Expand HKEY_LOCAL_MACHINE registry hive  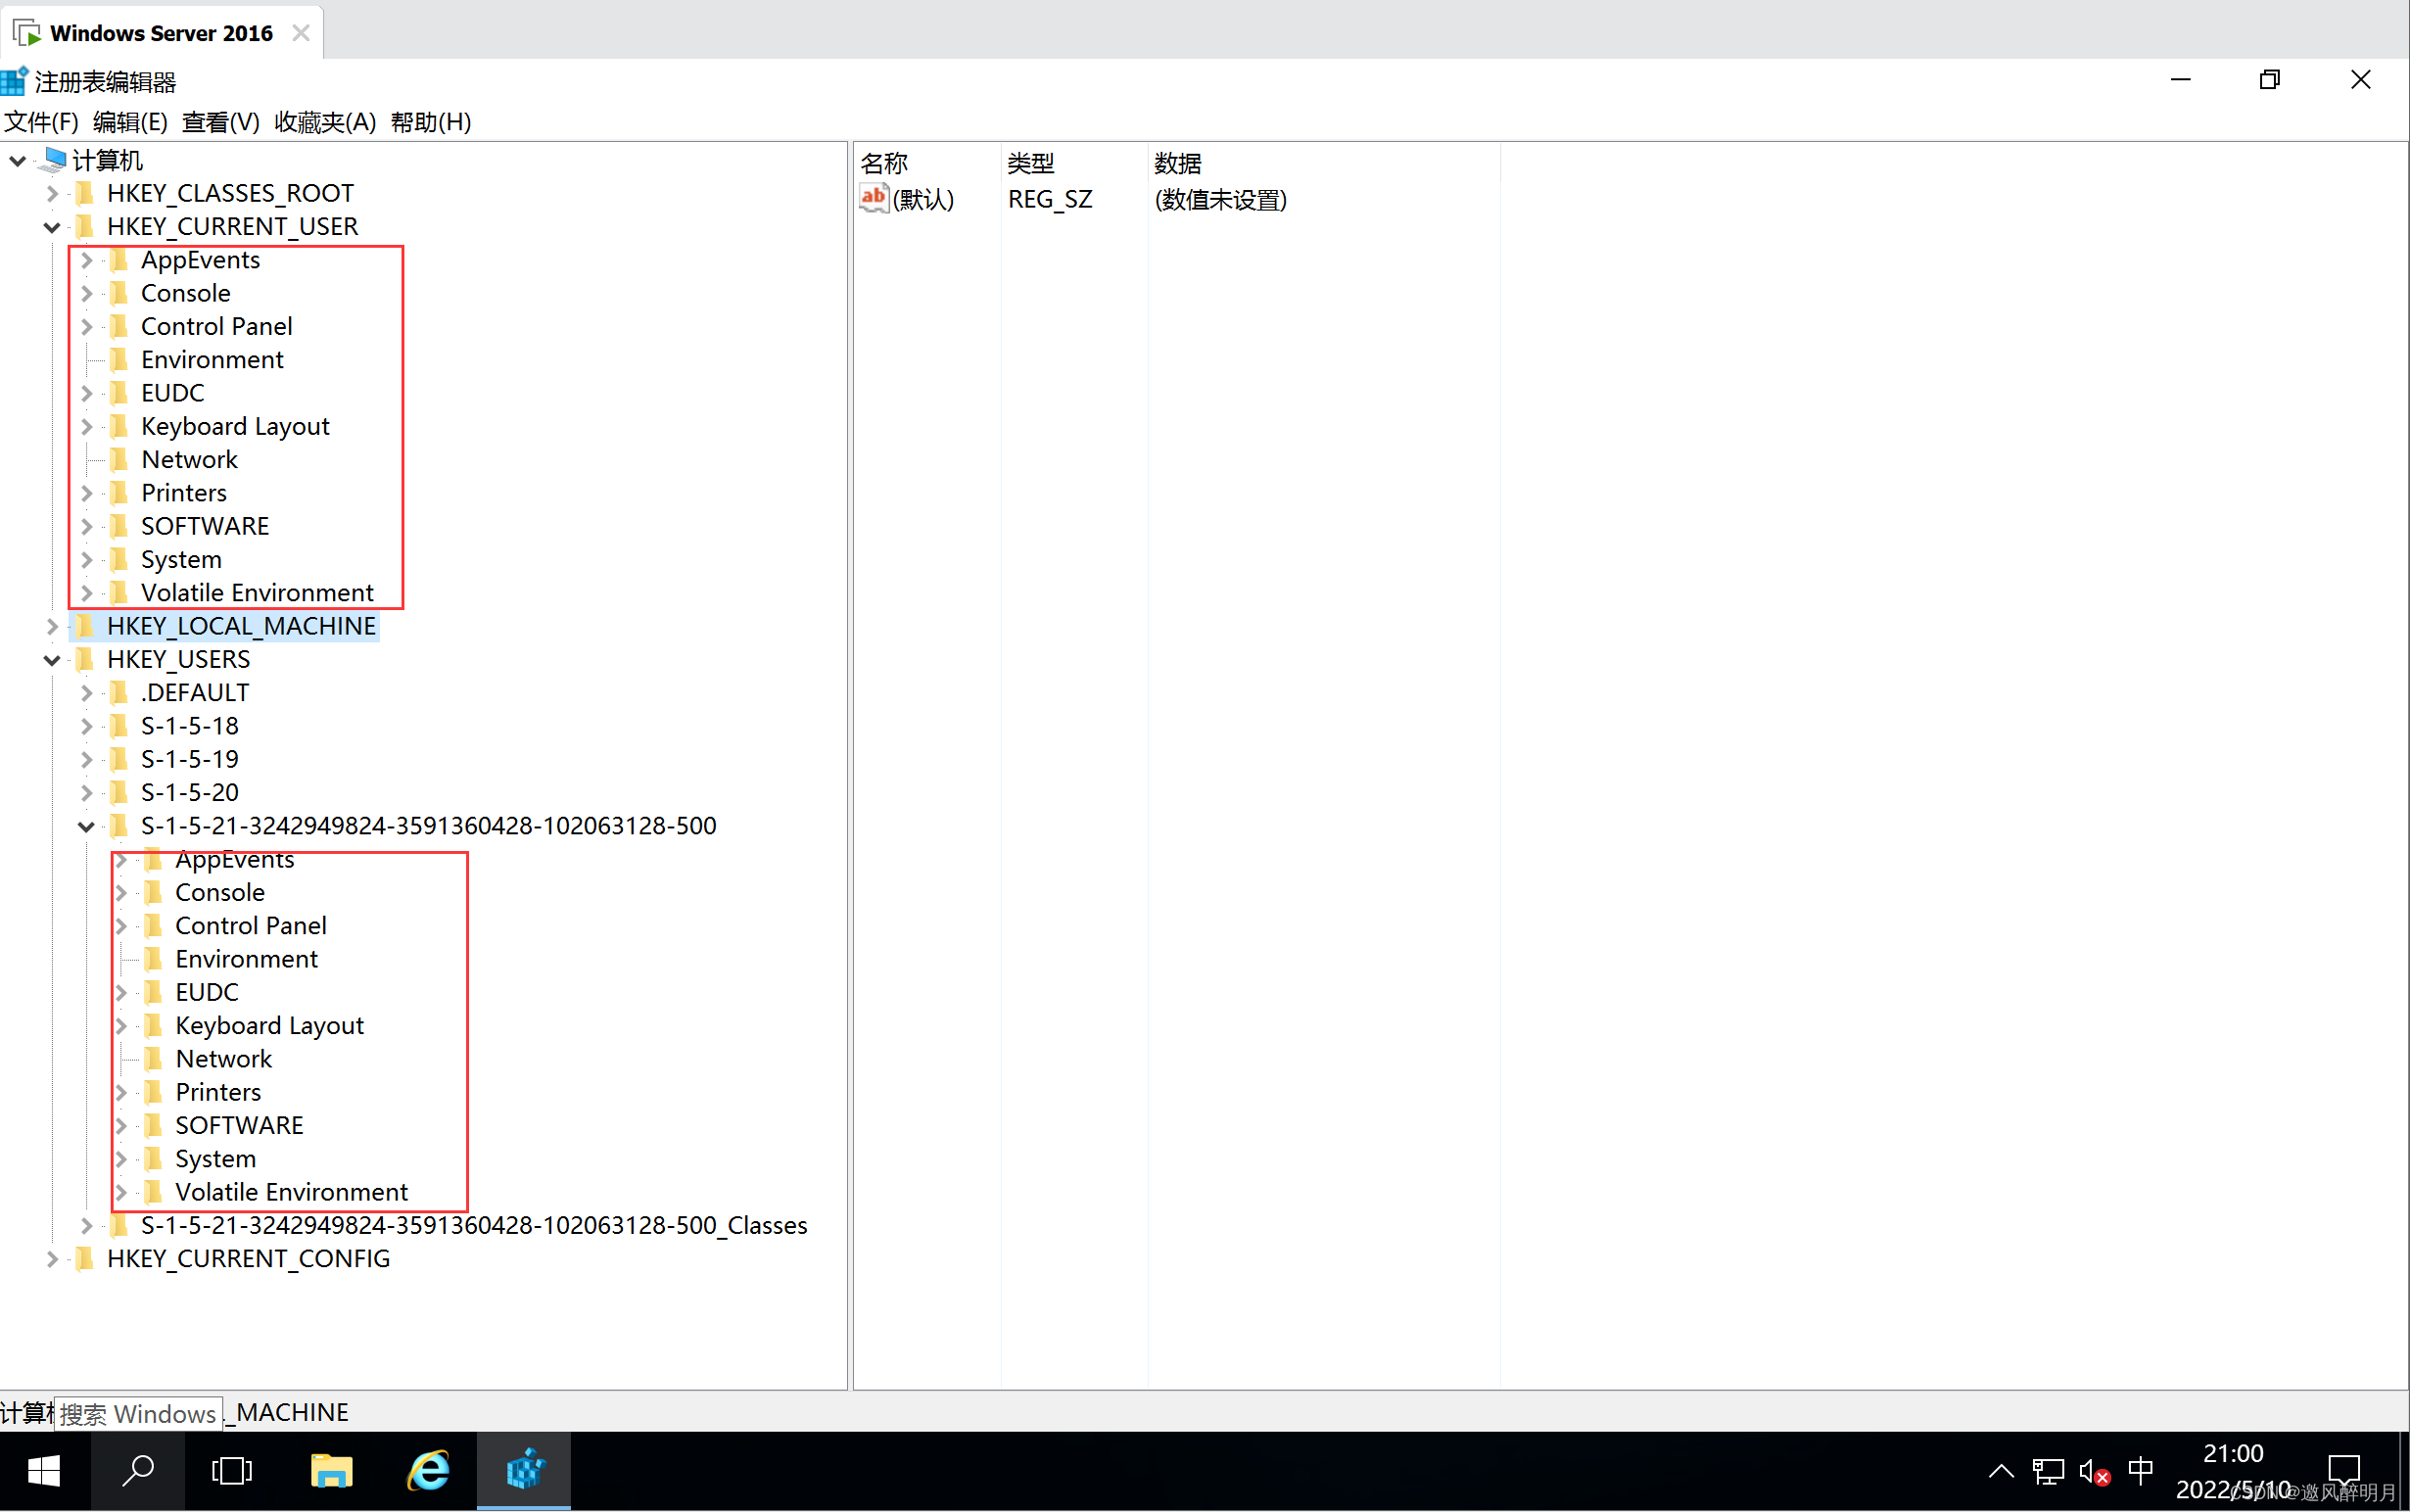pyautogui.click(x=54, y=626)
